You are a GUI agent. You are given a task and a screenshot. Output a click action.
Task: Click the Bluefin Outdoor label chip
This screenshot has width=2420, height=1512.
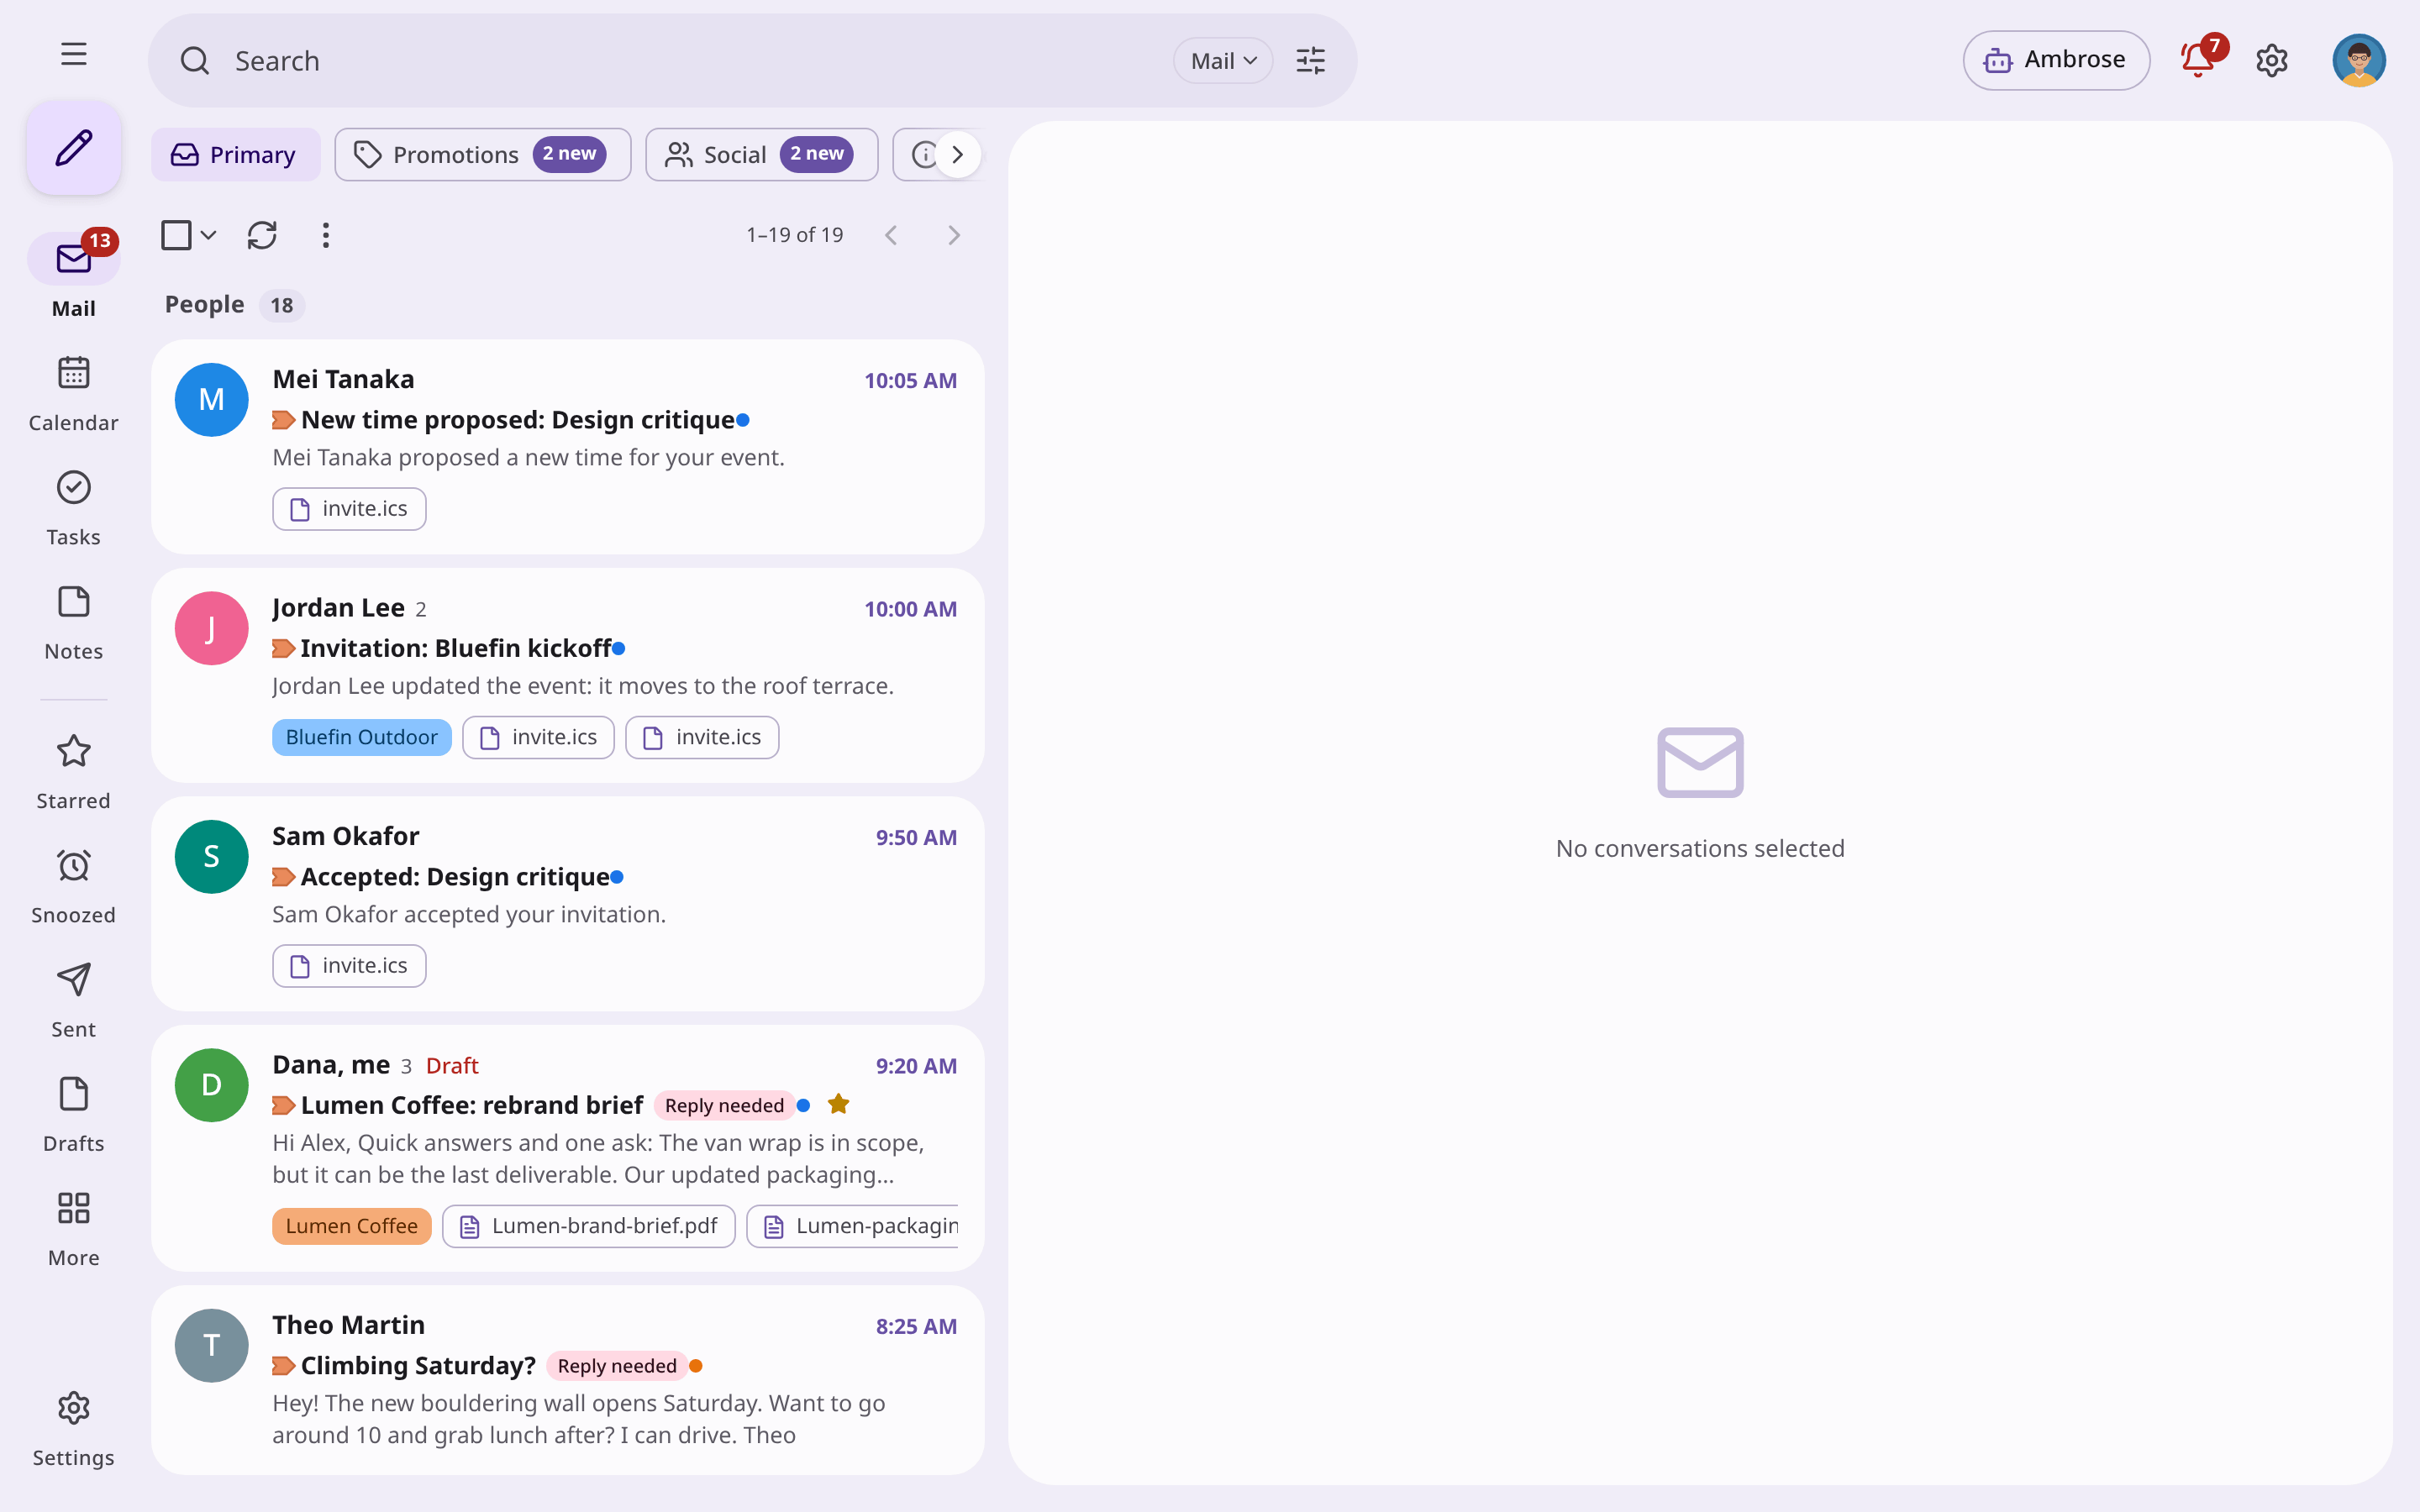[361, 737]
